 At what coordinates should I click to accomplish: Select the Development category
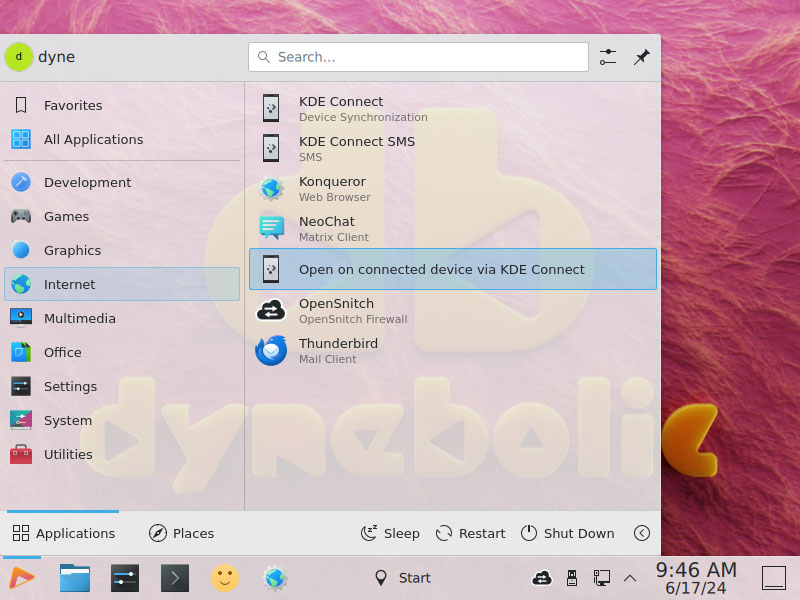click(x=122, y=182)
